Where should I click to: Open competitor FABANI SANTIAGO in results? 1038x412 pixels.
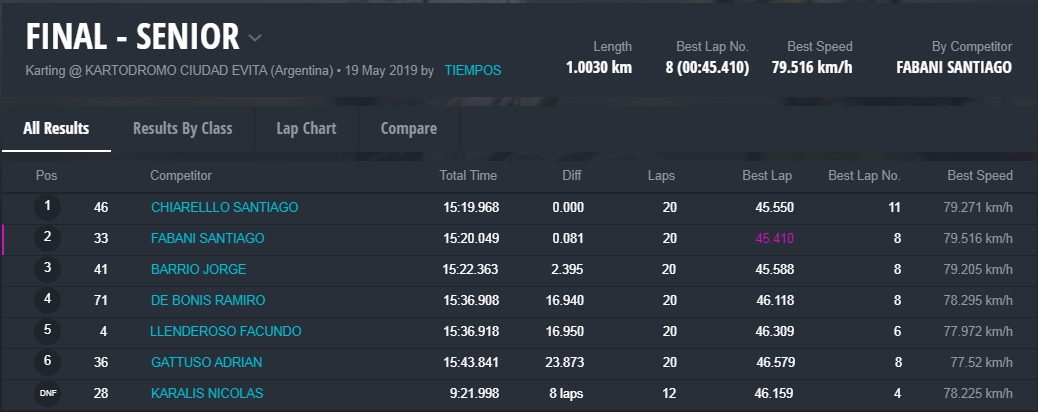tap(208, 239)
